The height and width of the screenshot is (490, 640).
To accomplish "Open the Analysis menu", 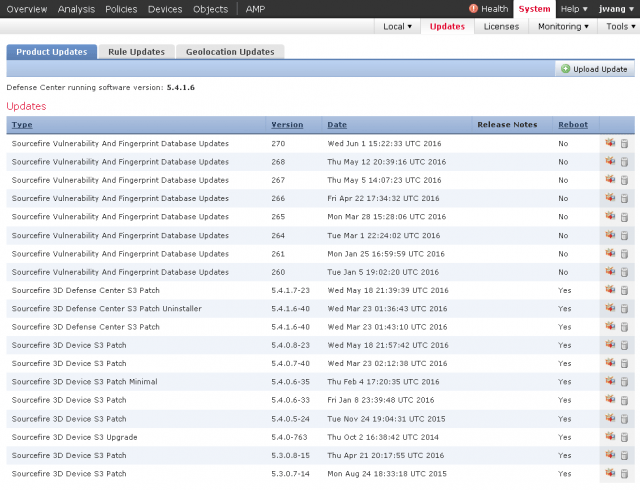I will pos(76,9).
